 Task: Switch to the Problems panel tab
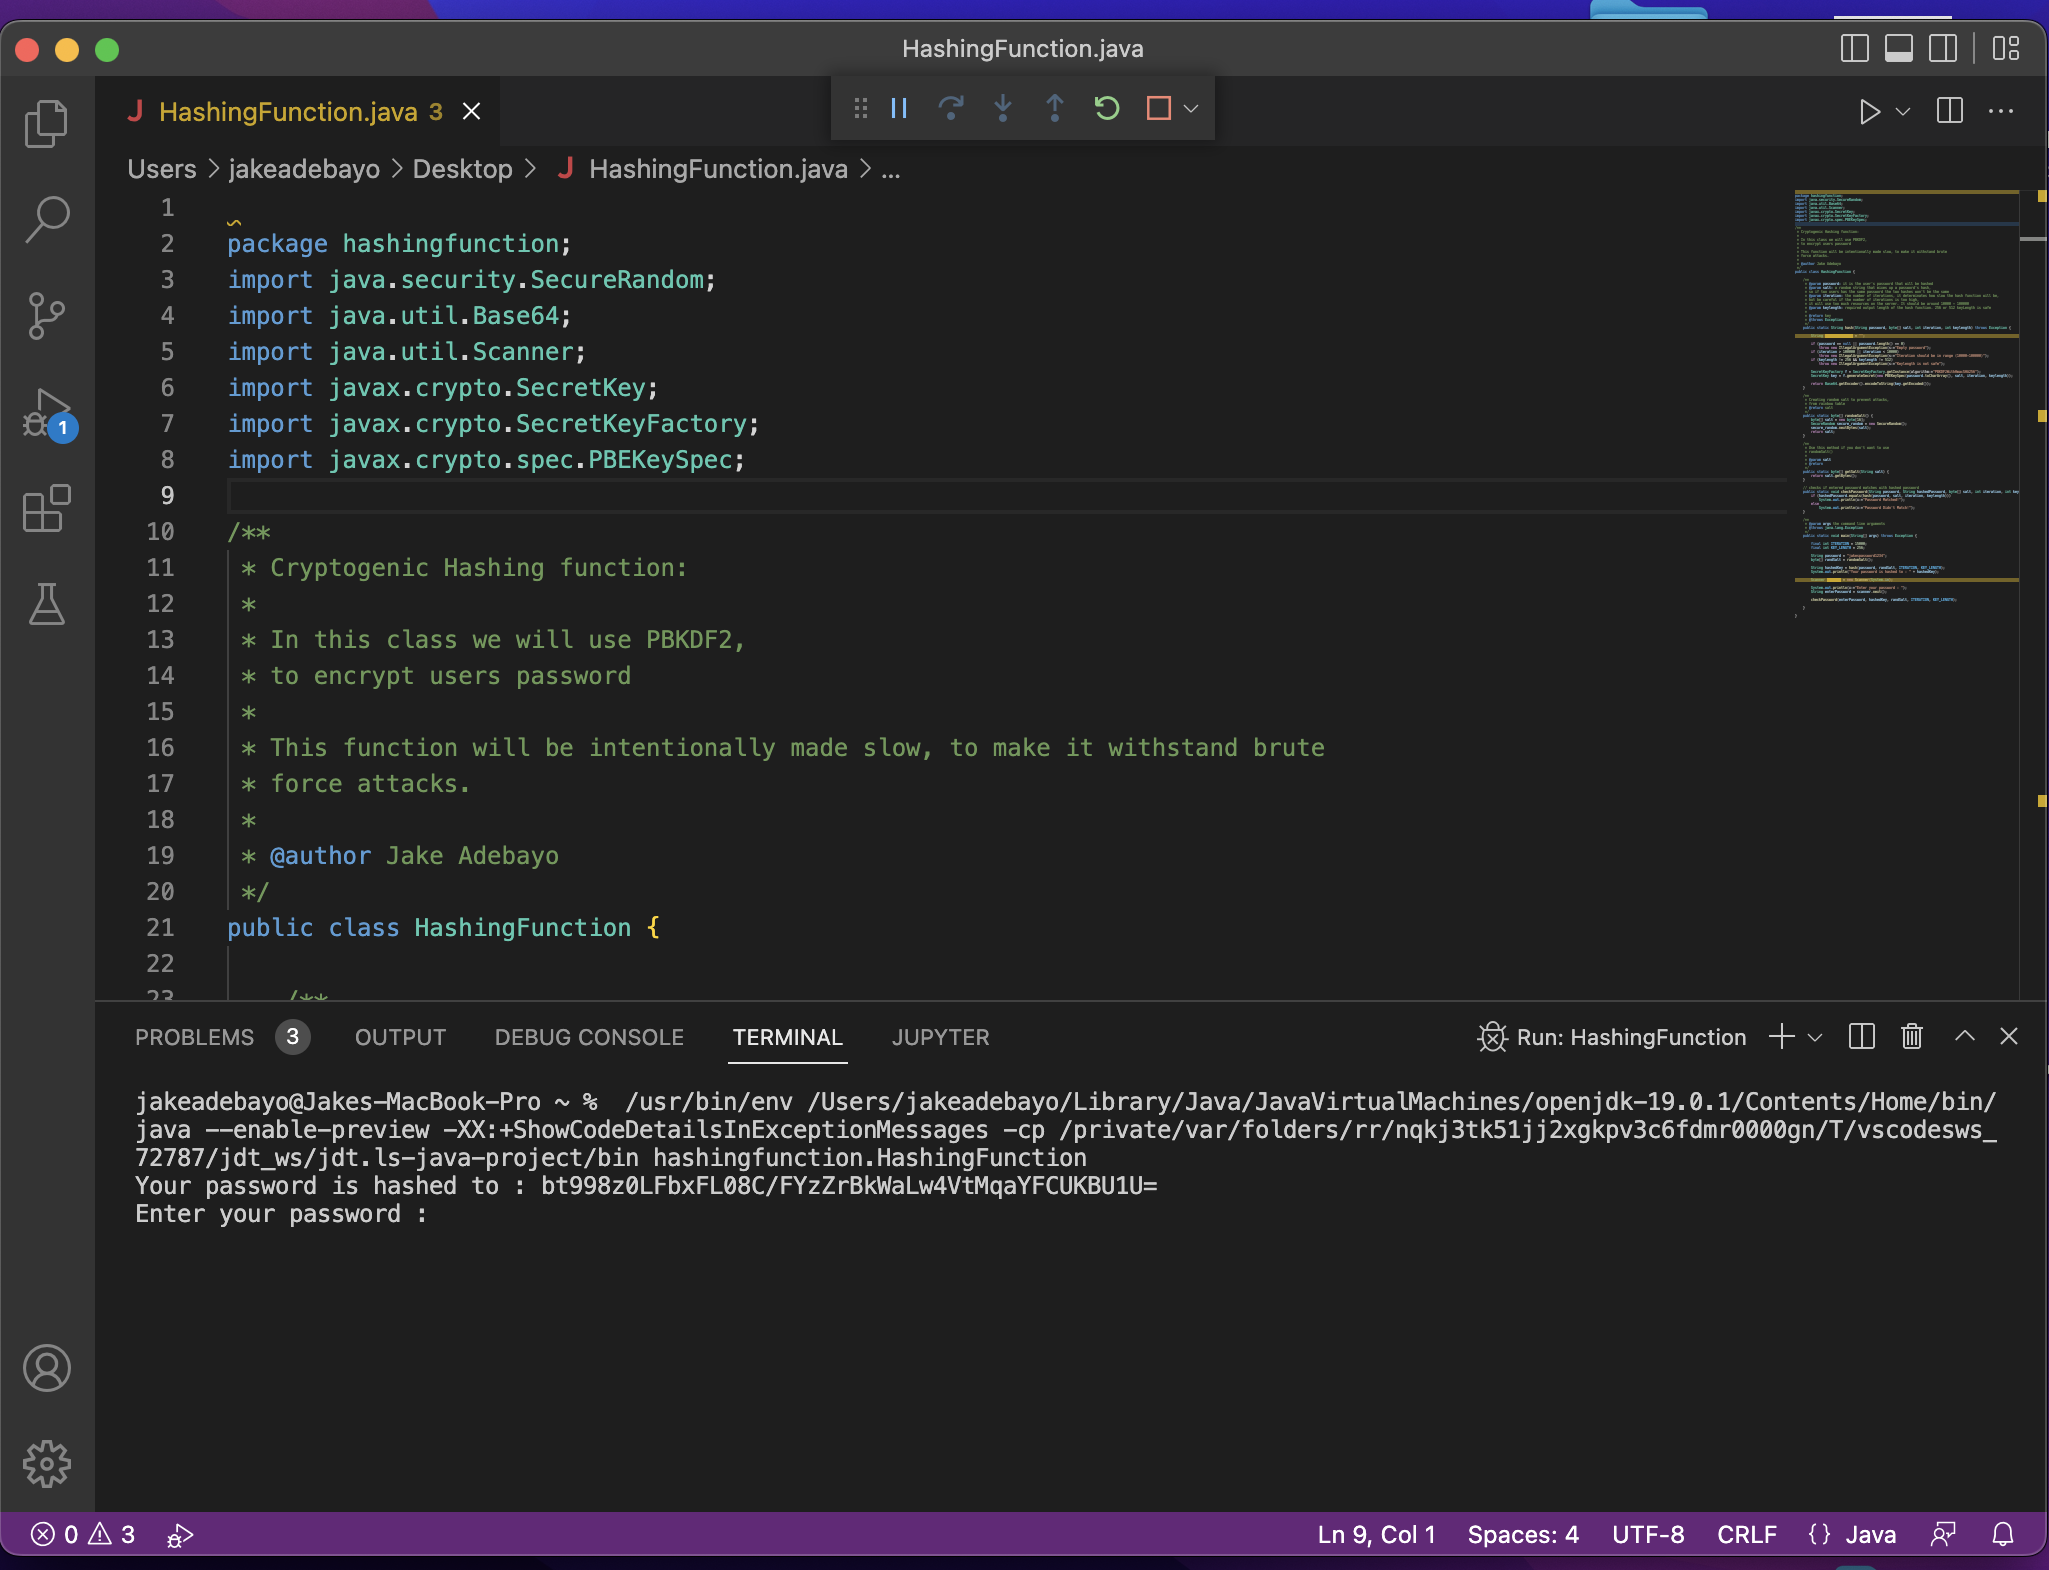[195, 1037]
